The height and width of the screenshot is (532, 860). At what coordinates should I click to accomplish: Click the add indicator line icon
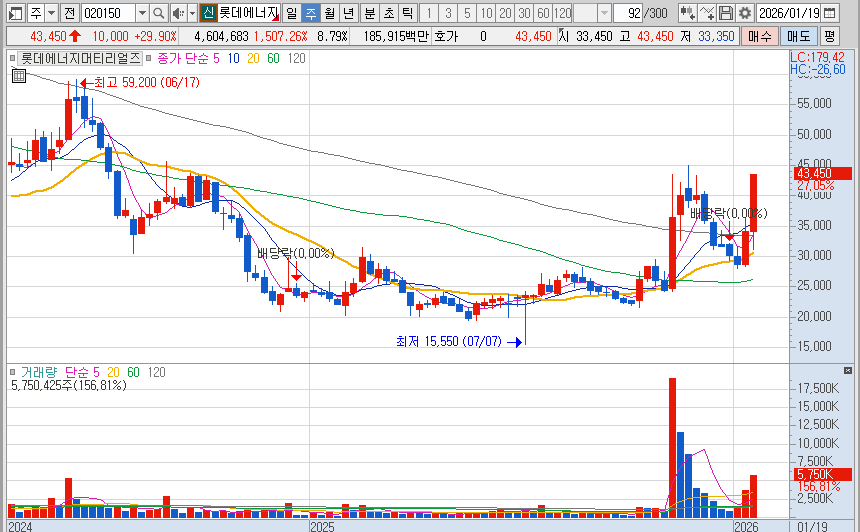(x=706, y=13)
